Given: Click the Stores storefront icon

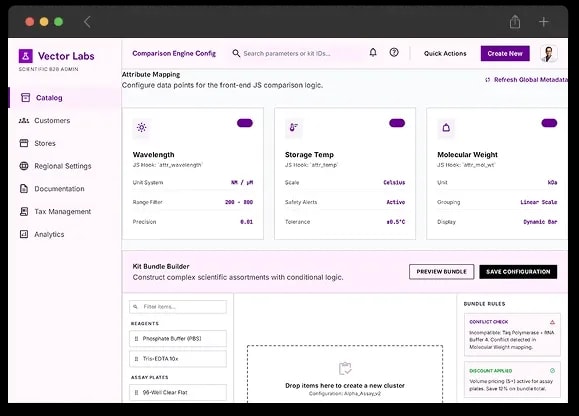Looking at the screenshot, I should [x=24, y=143].
